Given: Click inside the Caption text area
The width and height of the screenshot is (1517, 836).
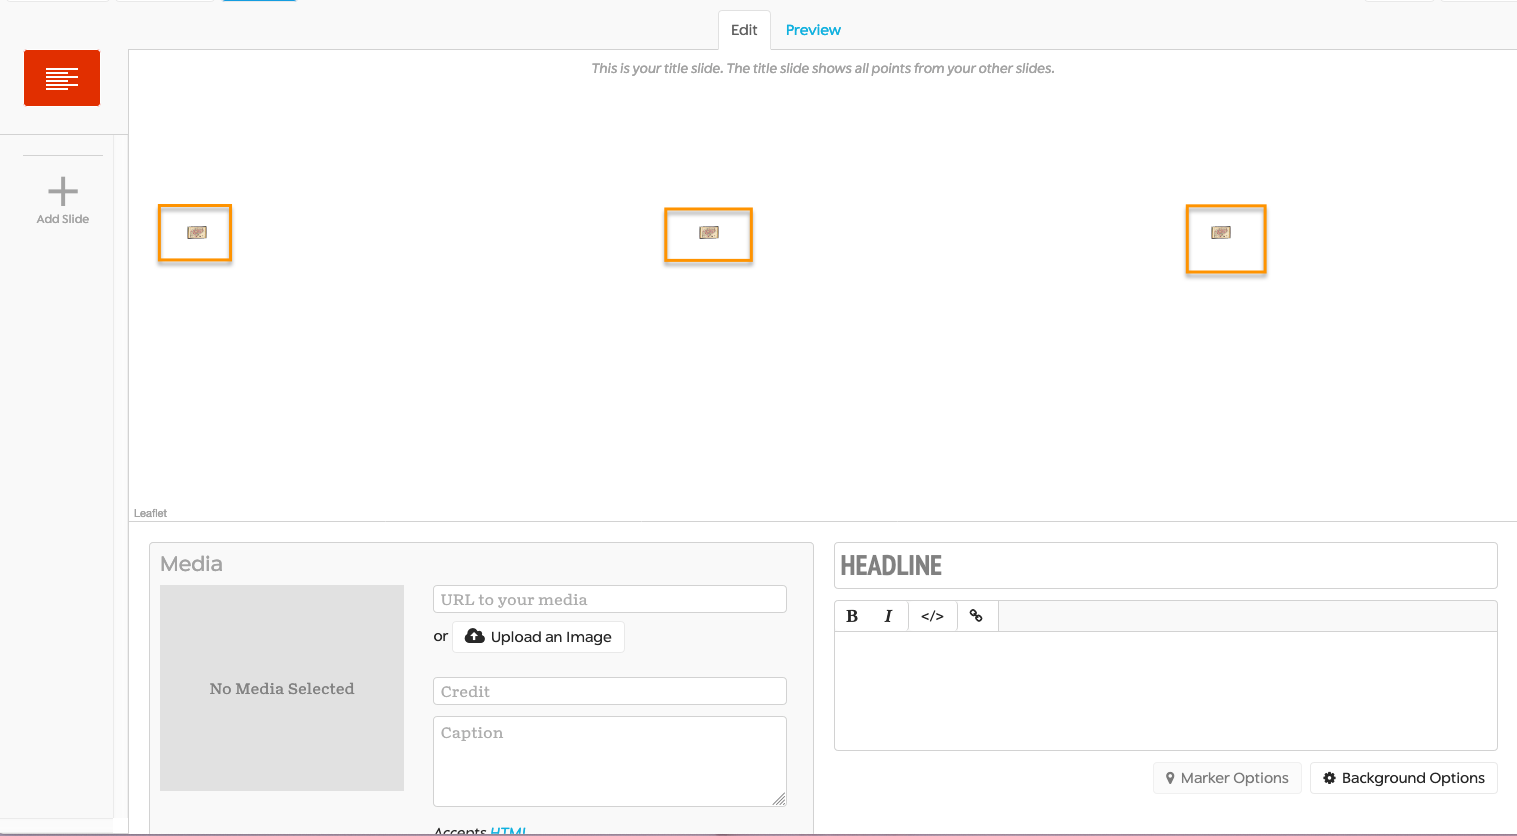Looking at the screenshot, I should click(609, 761).
